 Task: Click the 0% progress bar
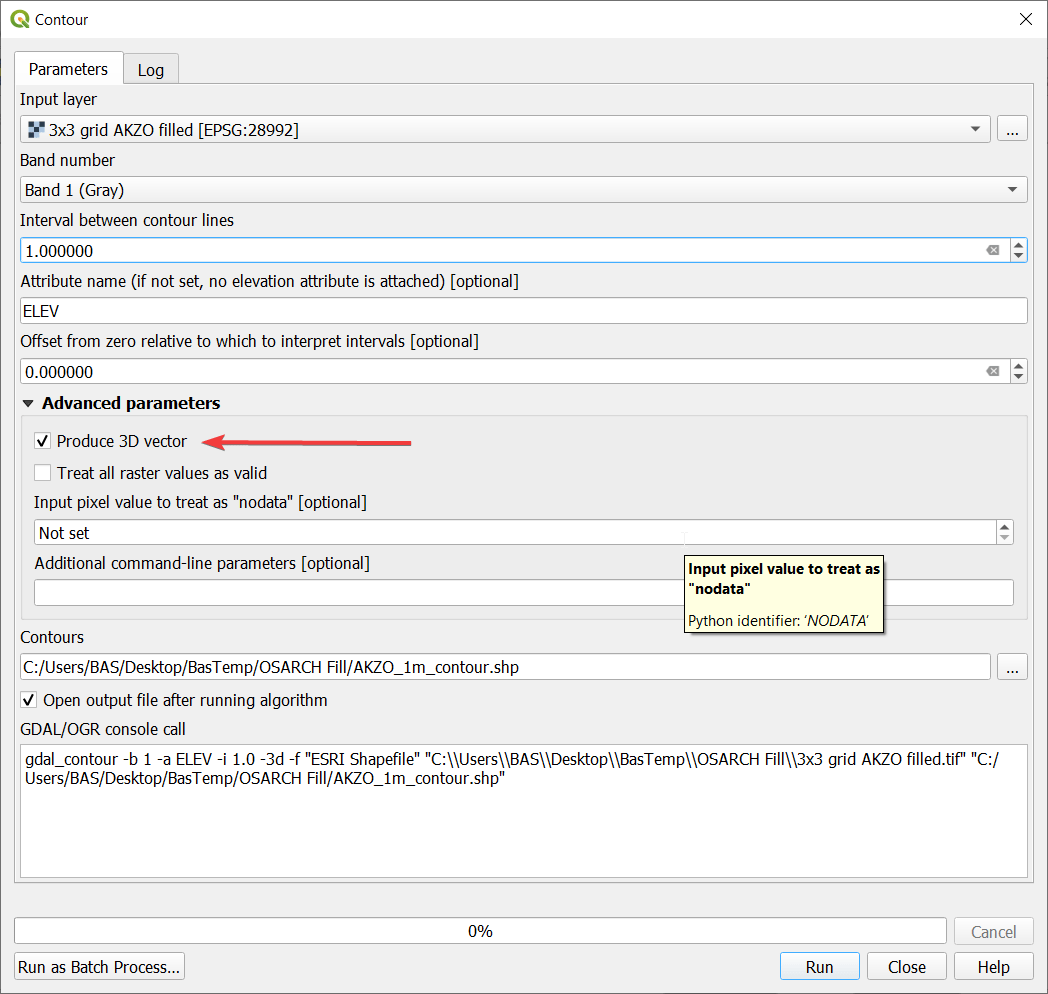[480, 931]
